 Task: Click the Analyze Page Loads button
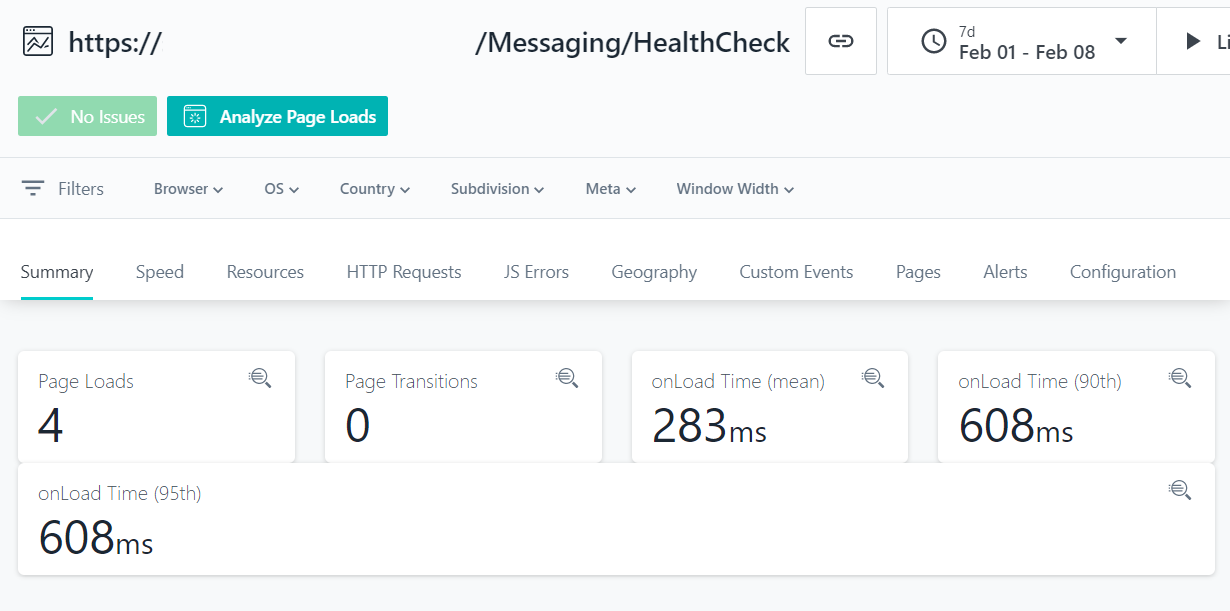pyautogui.click(x=277, y=116)
